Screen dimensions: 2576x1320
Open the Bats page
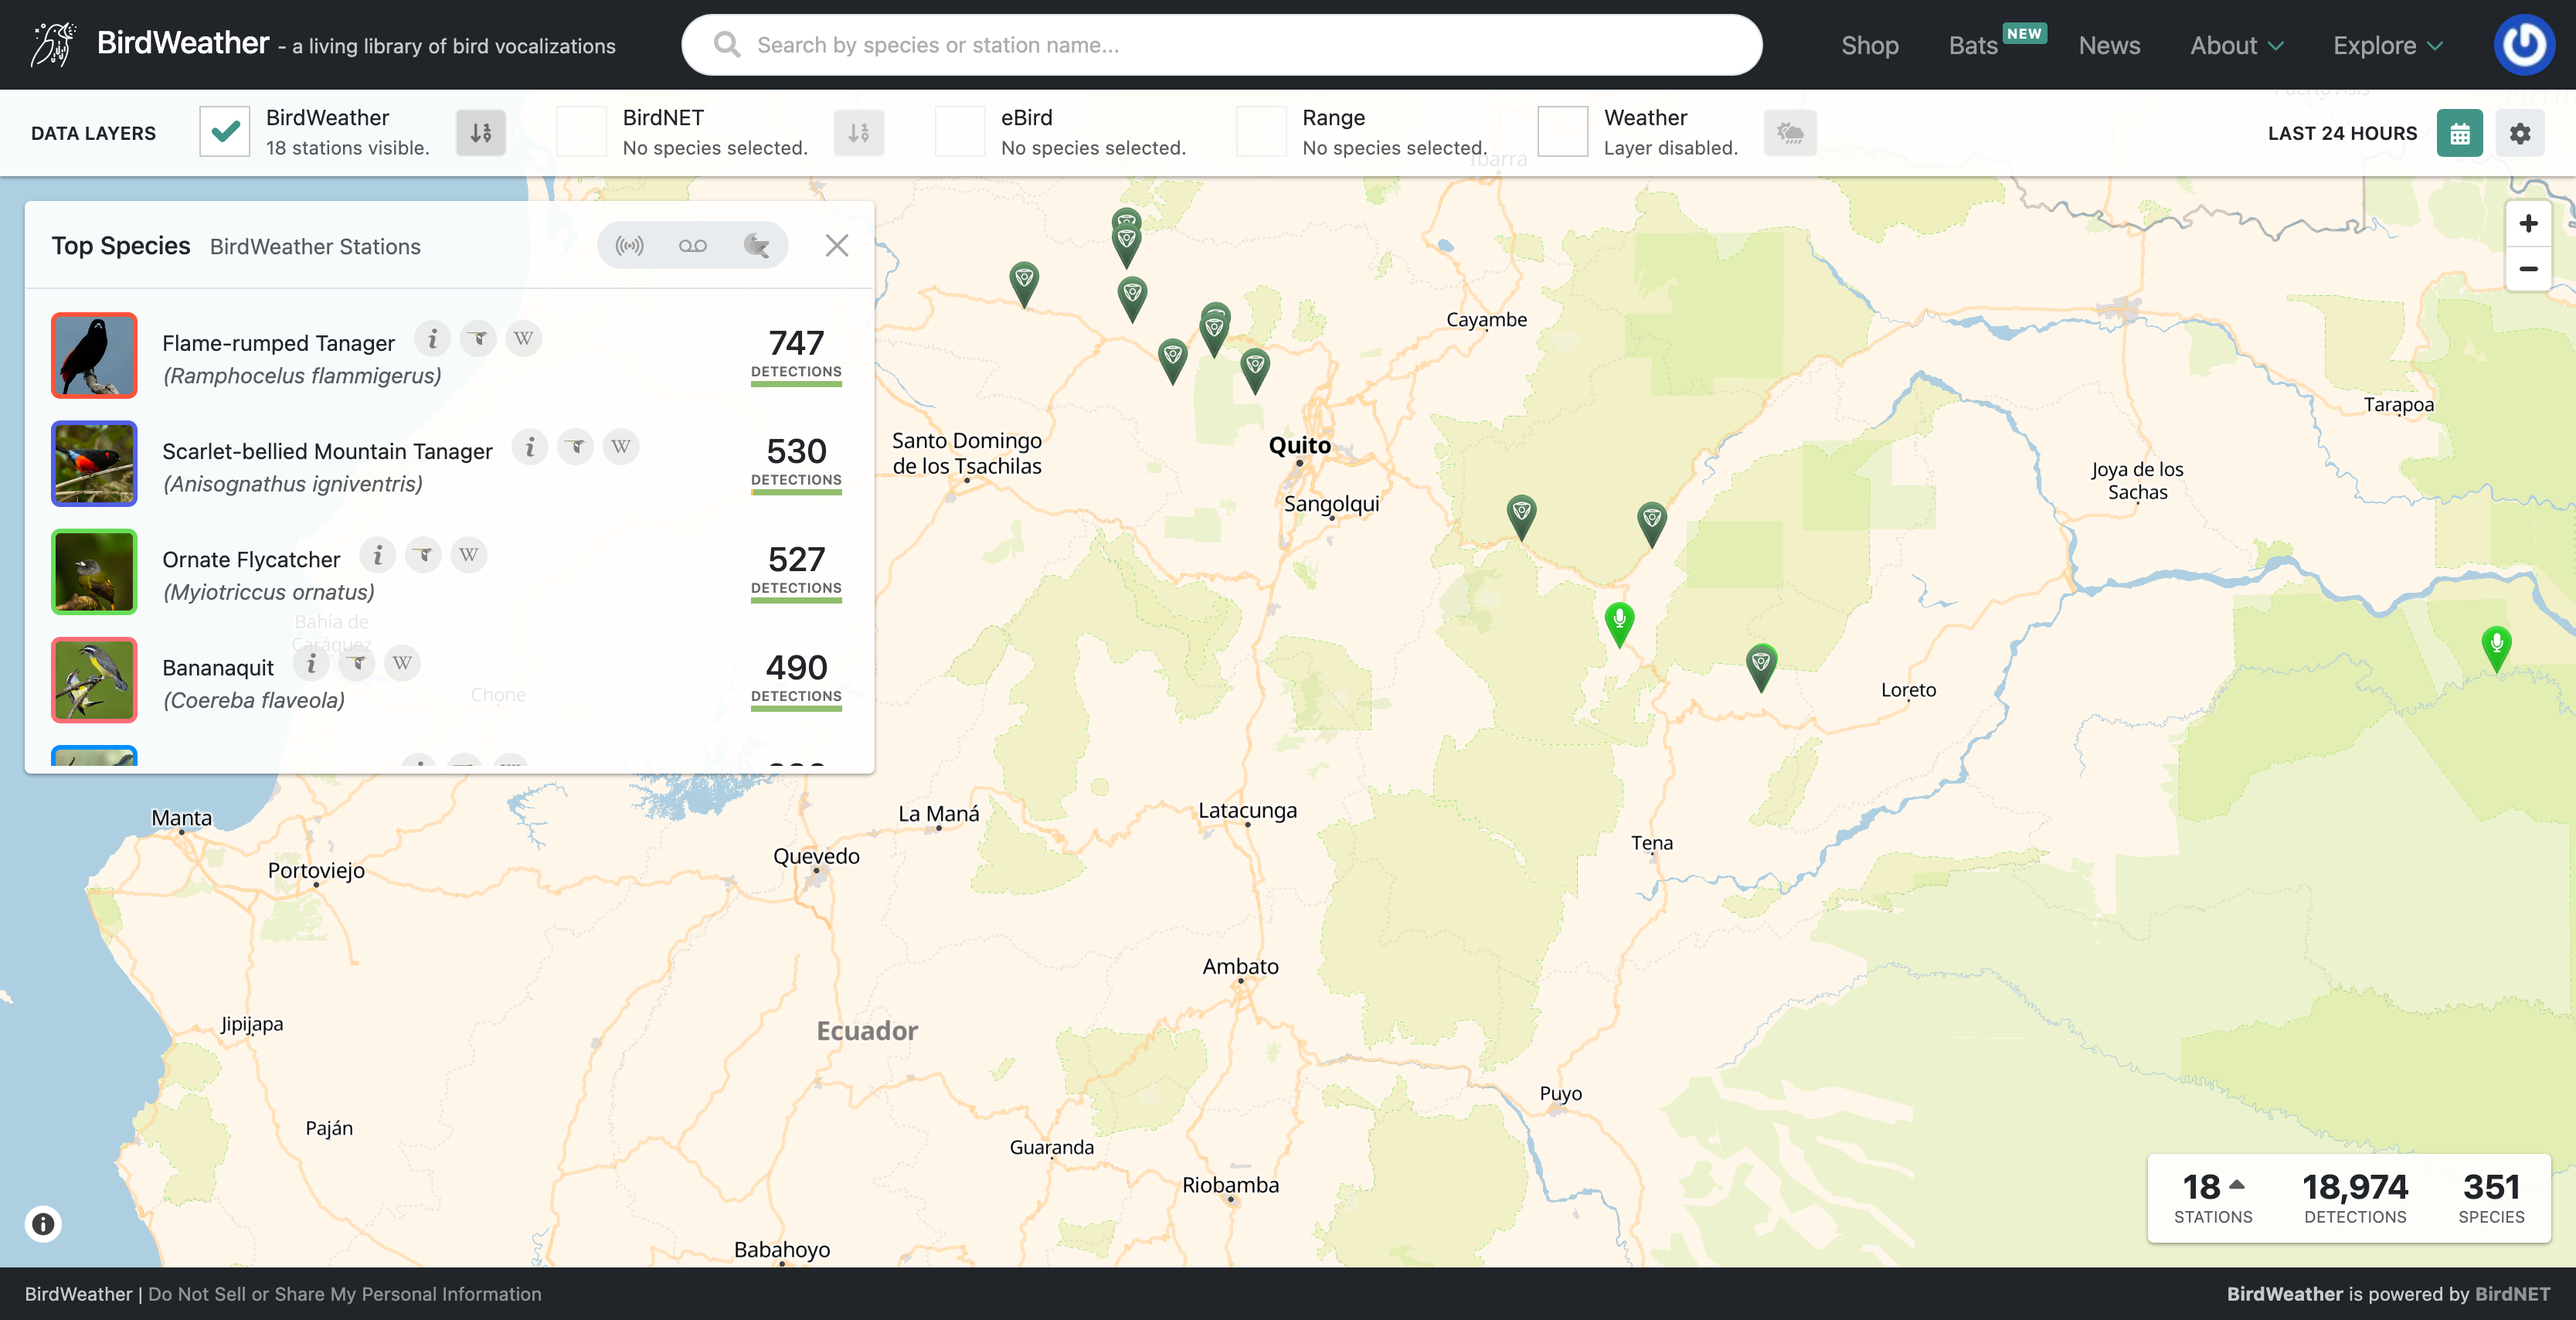pos(1972,45)
